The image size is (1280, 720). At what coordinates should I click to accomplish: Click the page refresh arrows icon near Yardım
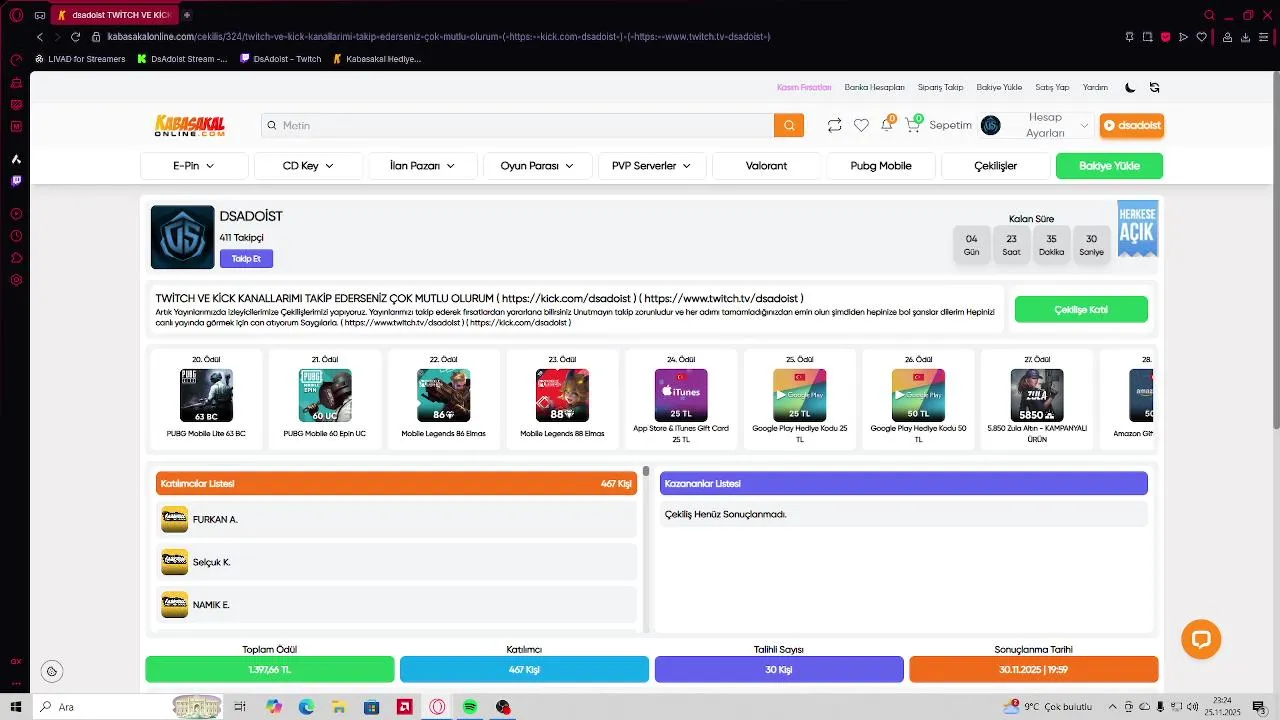pyautogui.click(x=1154, y=87)
